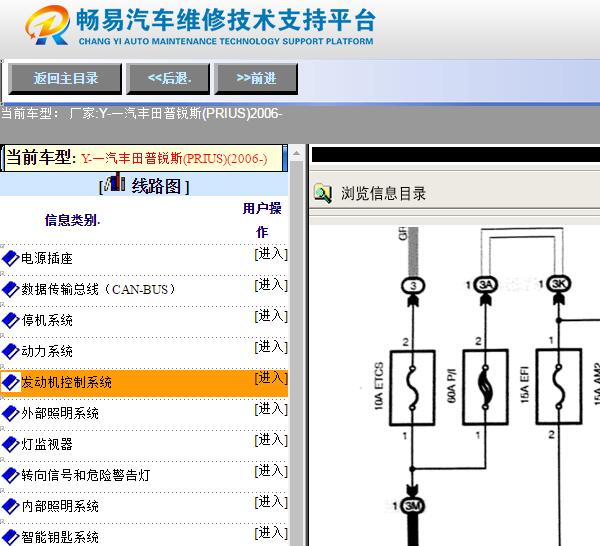Select 转向信号和危险警告灯 entry
Image resolution: width=600 pixels, height=546 pixels.
(85, 476)
